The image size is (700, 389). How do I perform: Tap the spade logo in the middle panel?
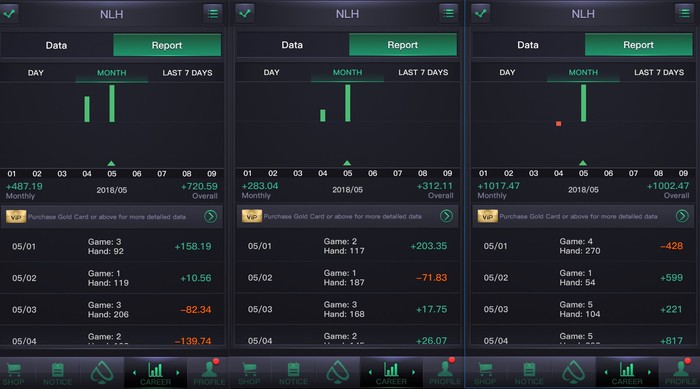tap(338, 372)
